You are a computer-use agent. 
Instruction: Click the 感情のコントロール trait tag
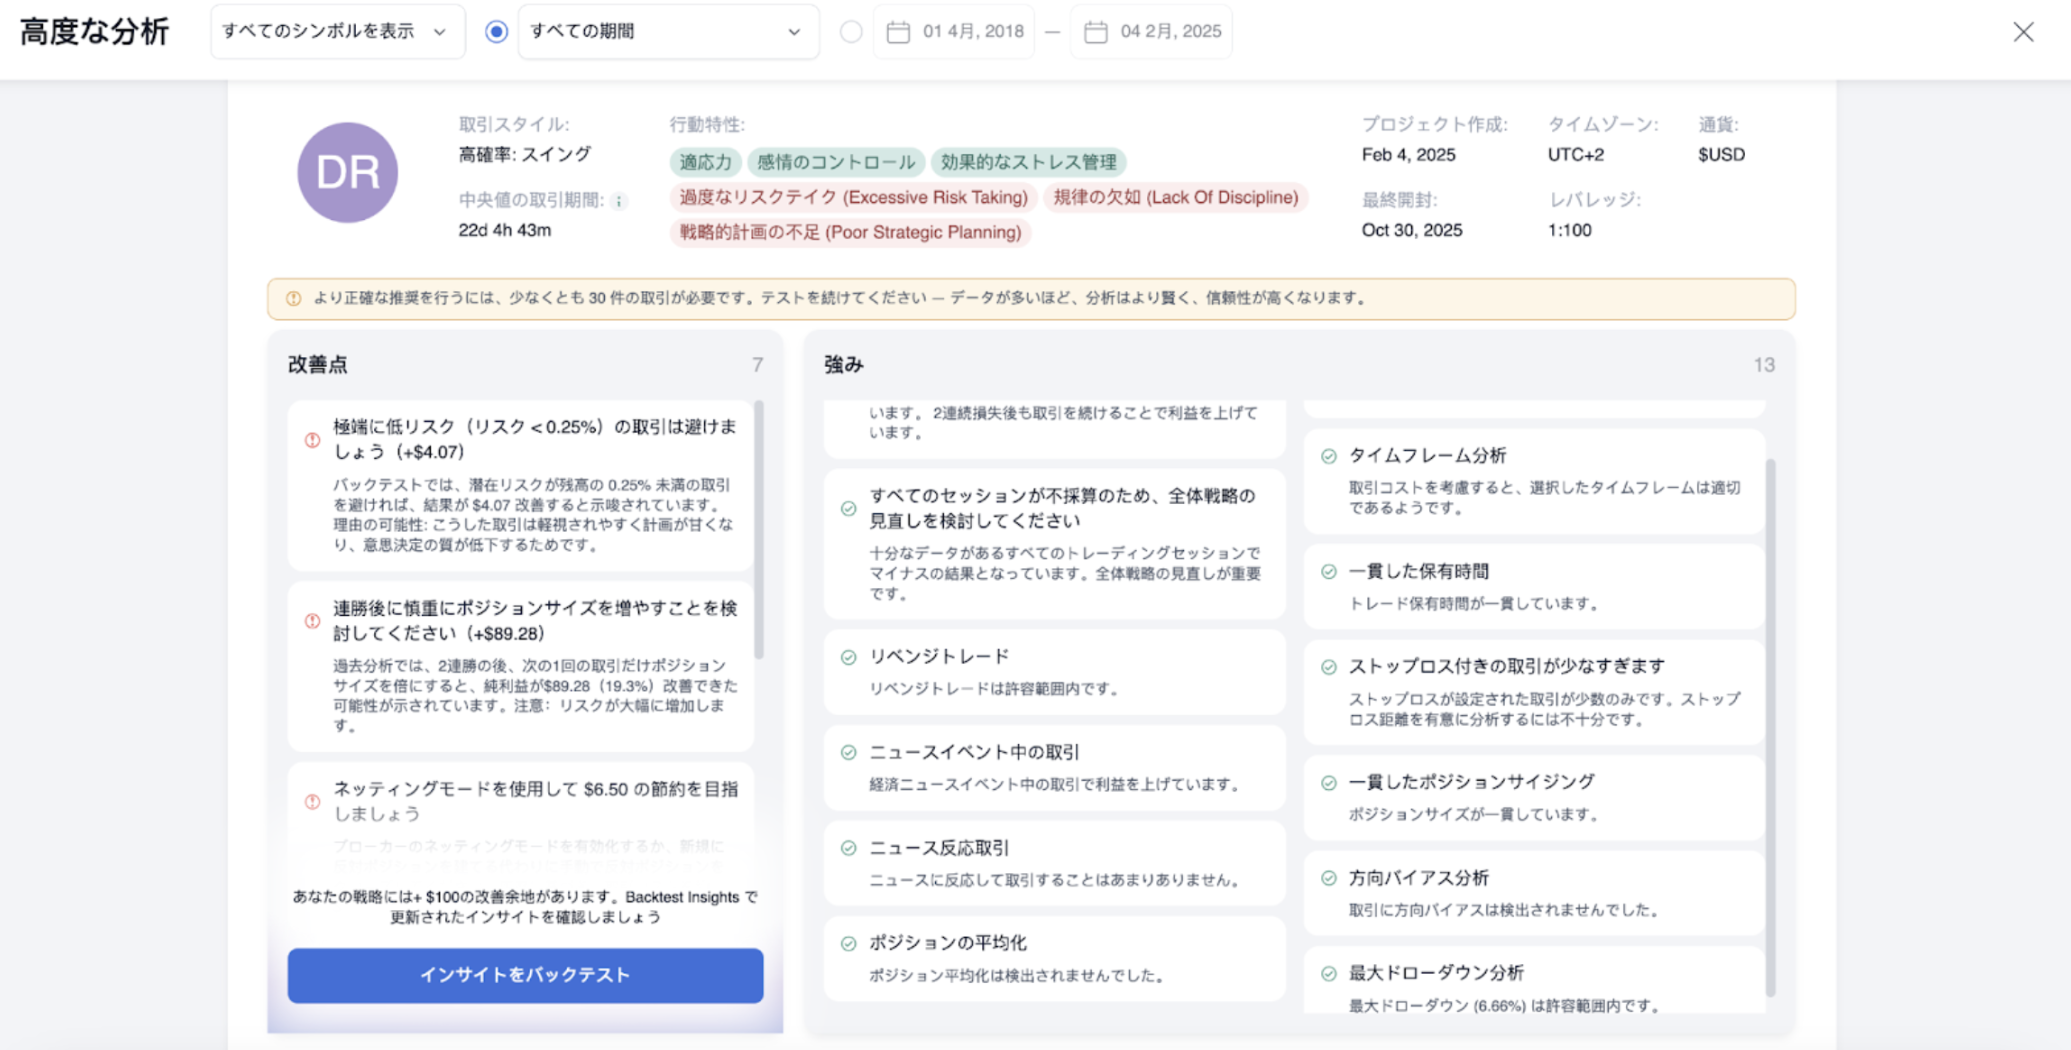(835, 162)
